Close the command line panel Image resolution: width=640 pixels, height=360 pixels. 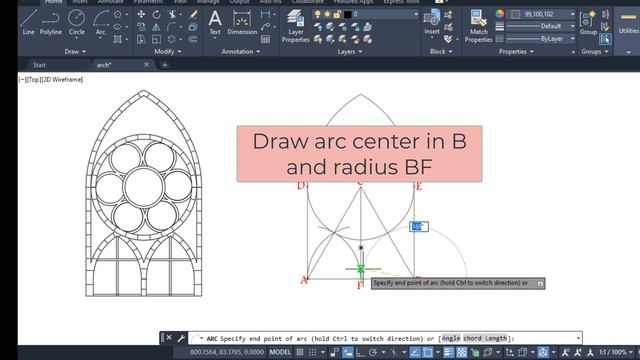[x=169, y=338]
